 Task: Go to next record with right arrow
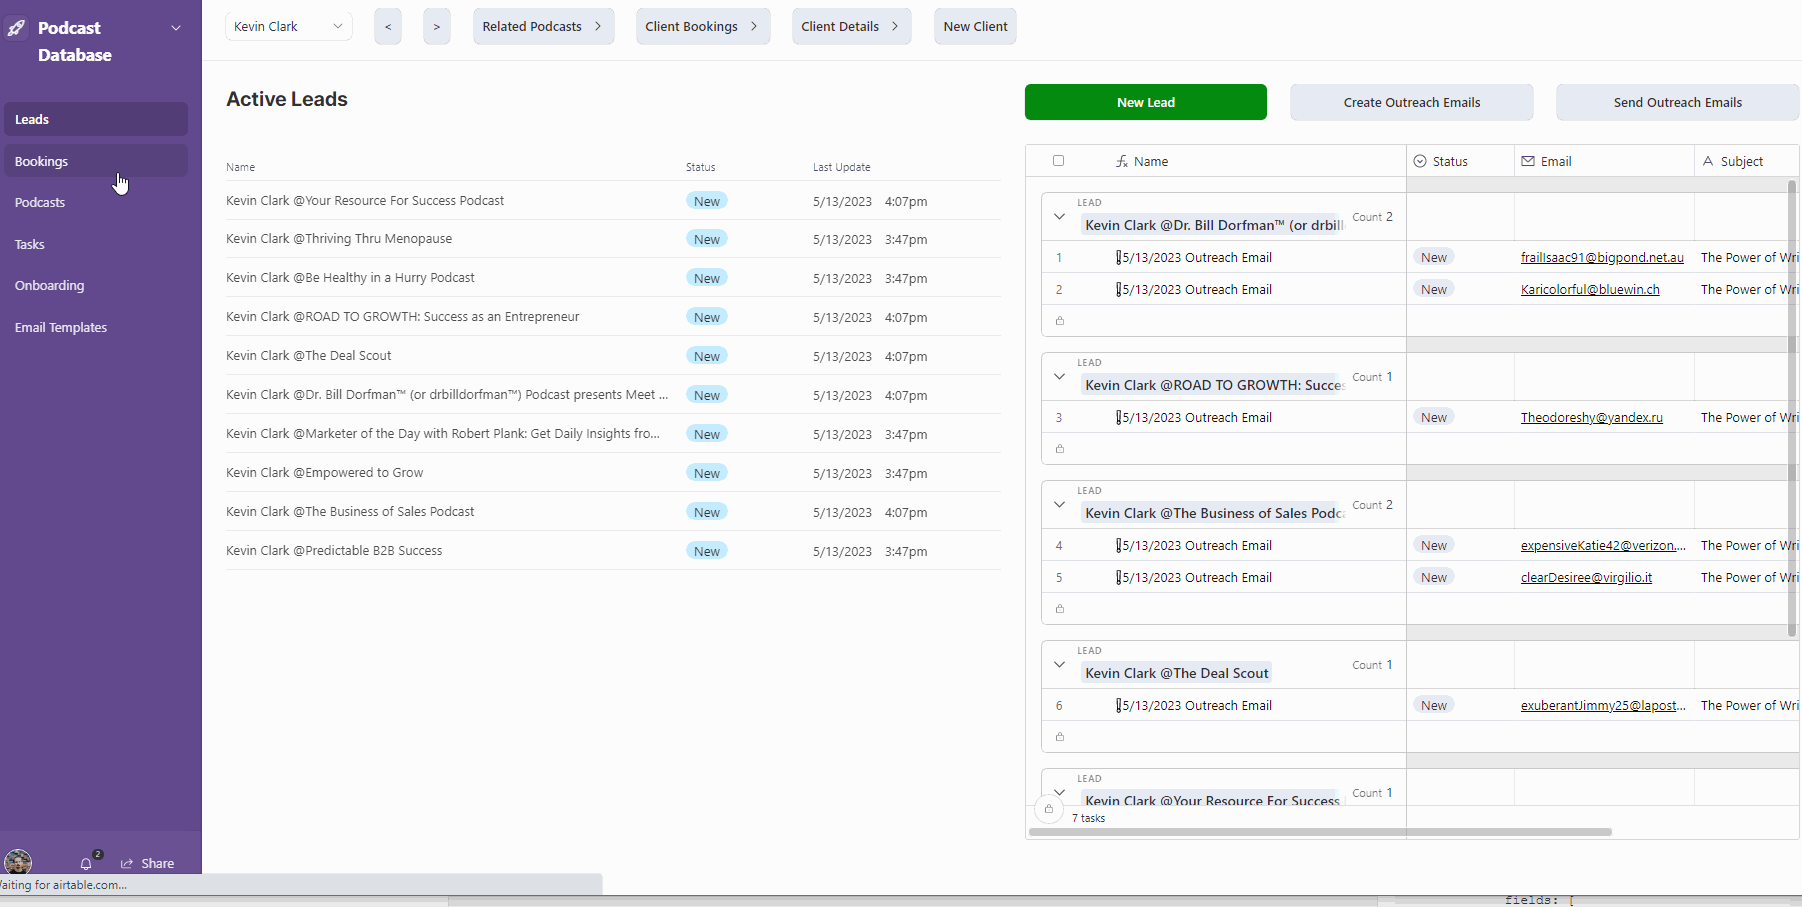tap(436, 27)
